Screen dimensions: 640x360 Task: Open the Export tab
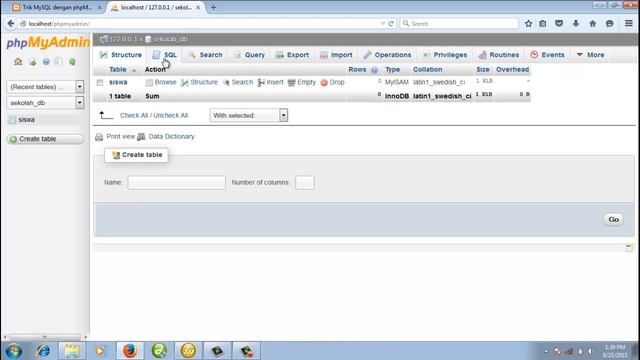click(x=292, y=55)
